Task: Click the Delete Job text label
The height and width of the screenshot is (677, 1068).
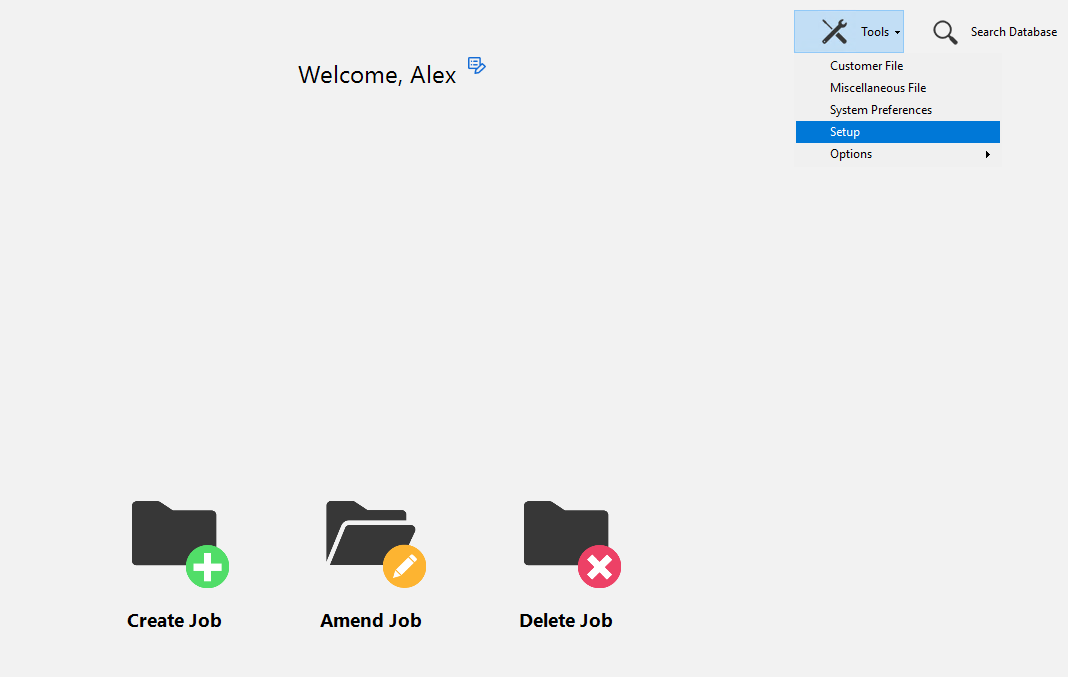Action: (x=565, y=621)
